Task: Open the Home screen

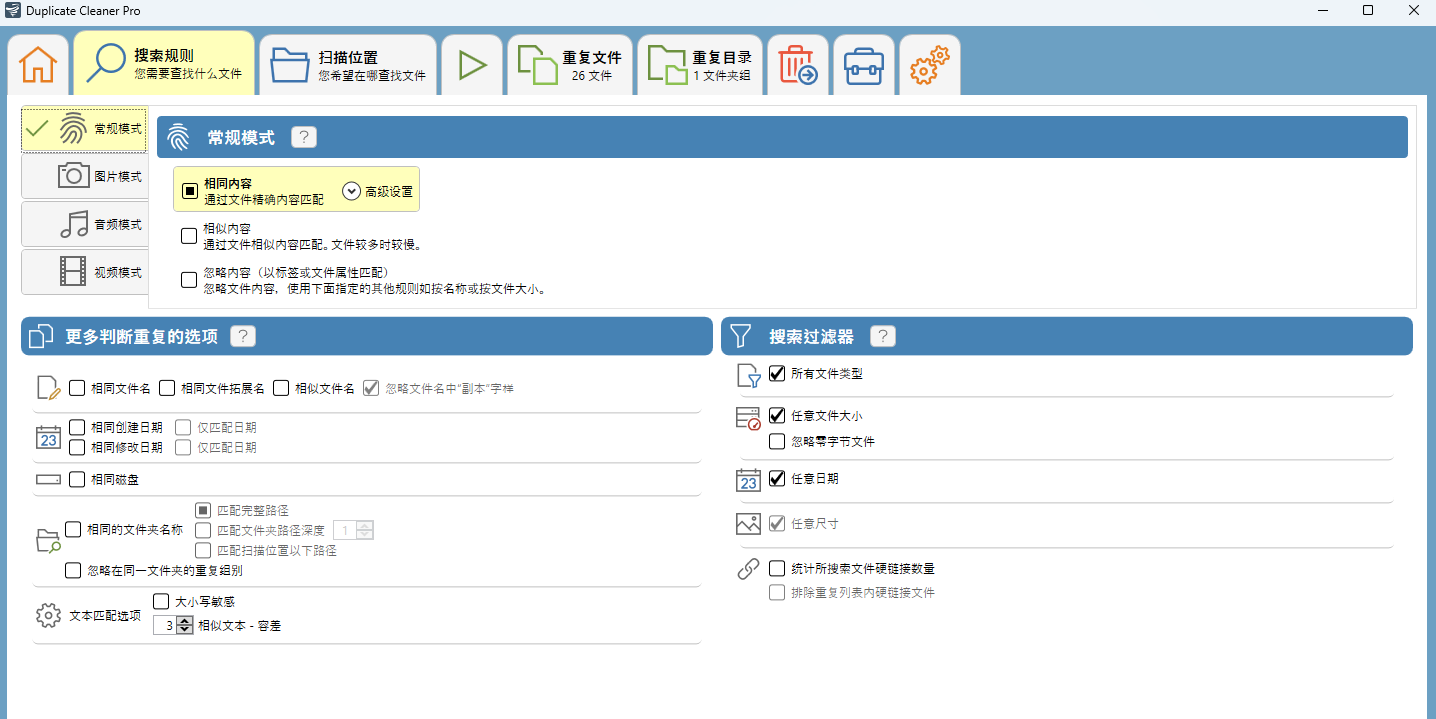Action: click(37, 63)
